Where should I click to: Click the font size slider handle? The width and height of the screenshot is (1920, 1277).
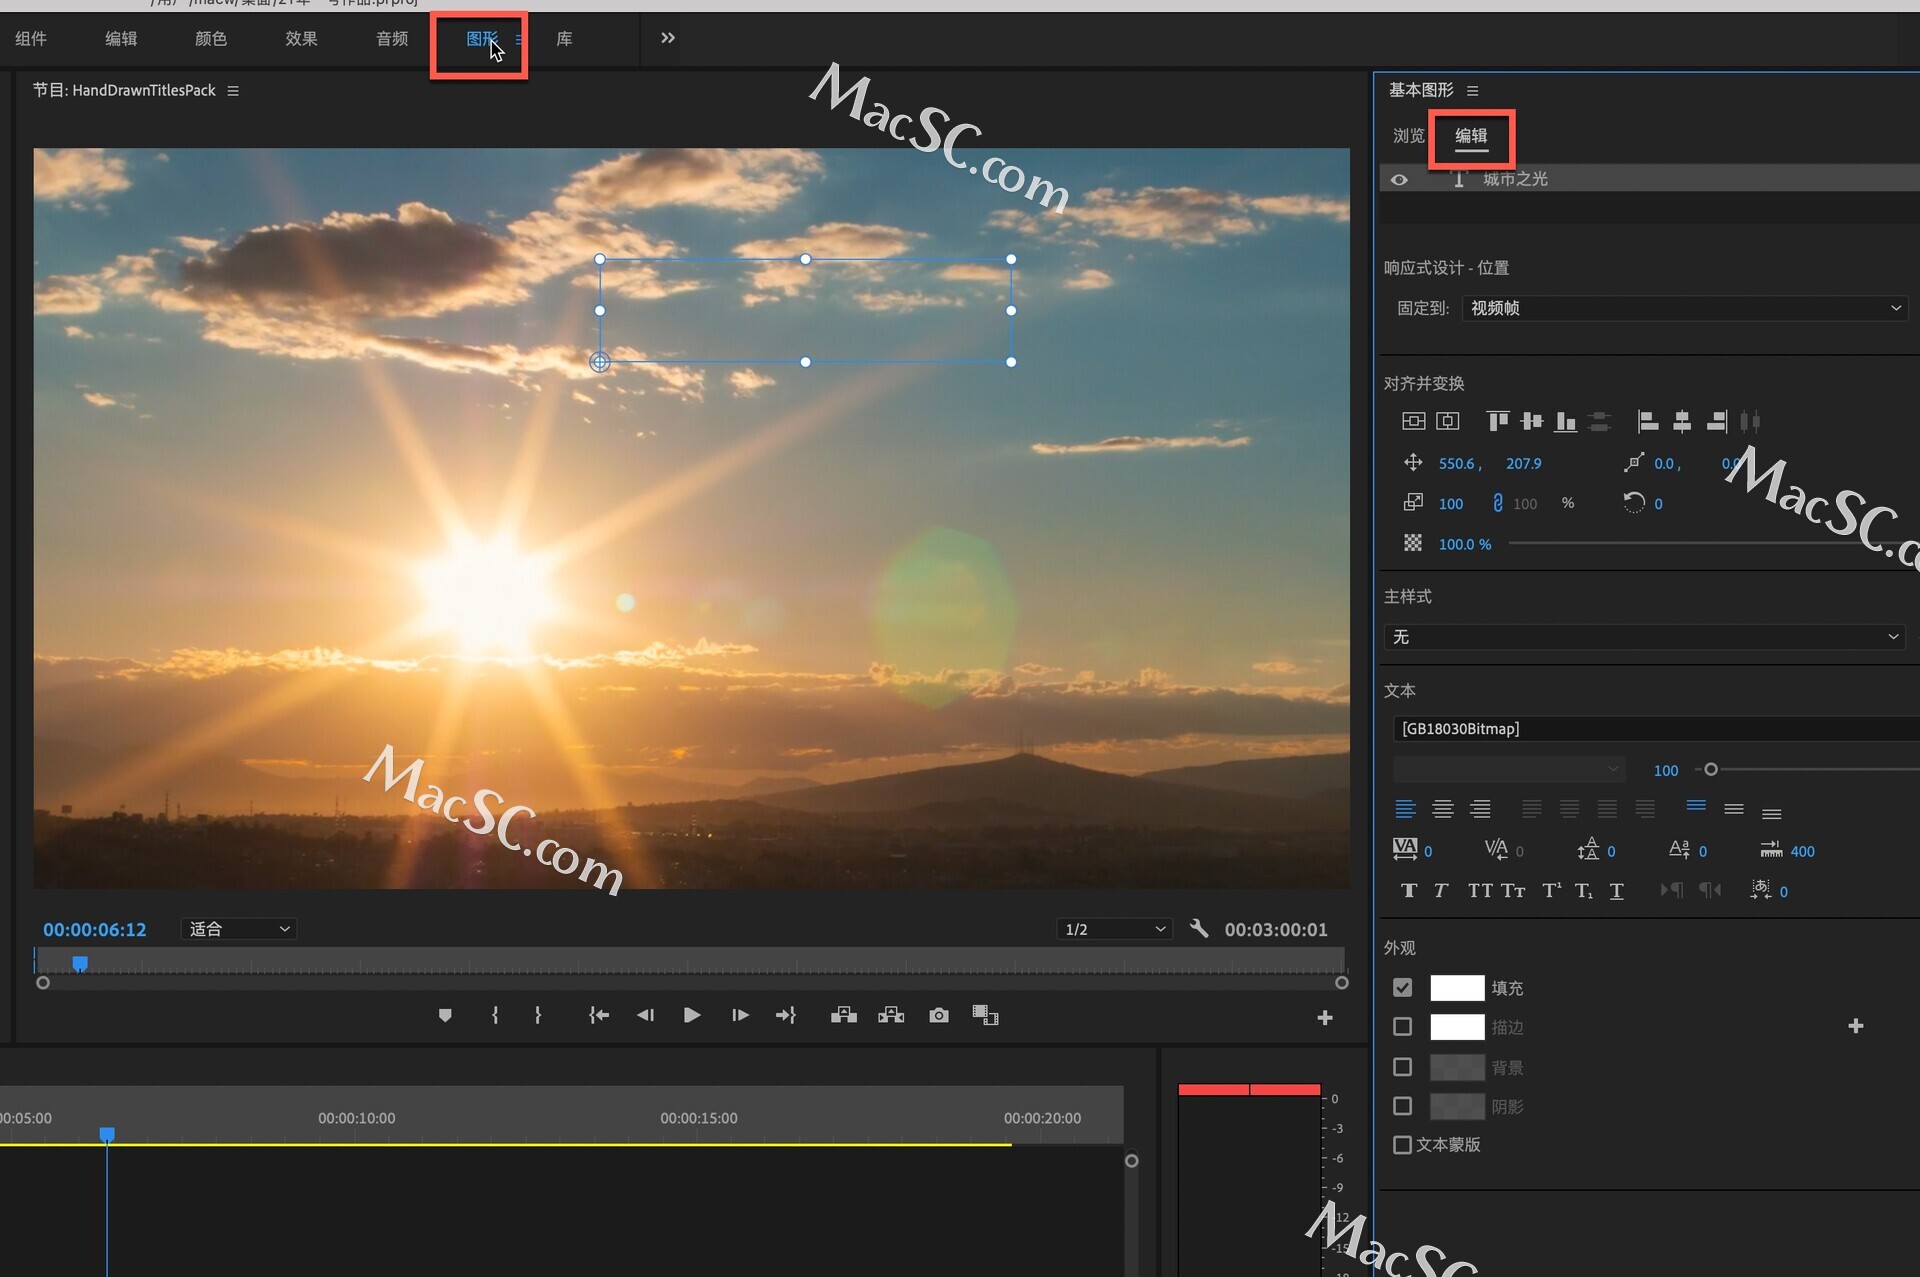[1711, 769]
